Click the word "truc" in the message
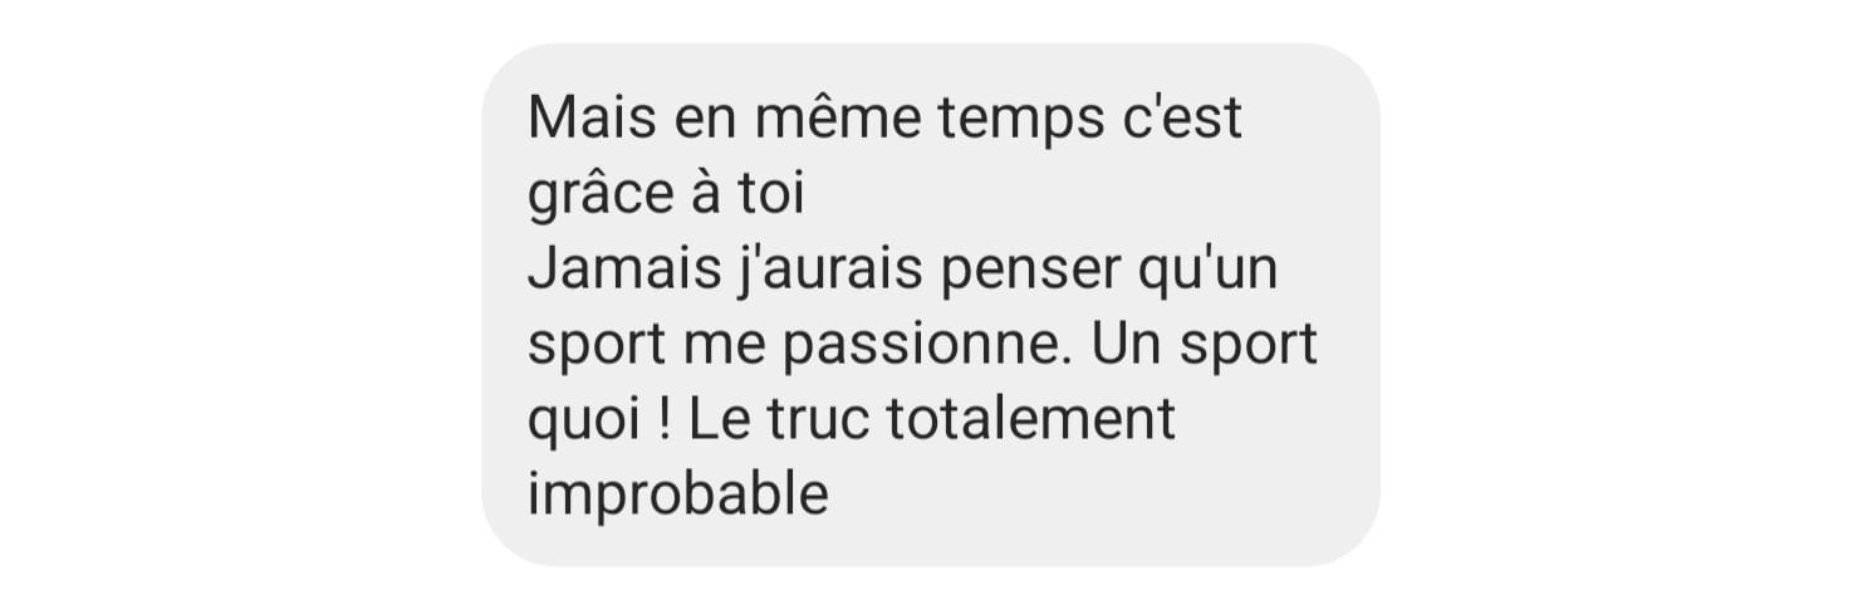The height and width of the screenshot is (609, 1856). click(x=818, y=420)
